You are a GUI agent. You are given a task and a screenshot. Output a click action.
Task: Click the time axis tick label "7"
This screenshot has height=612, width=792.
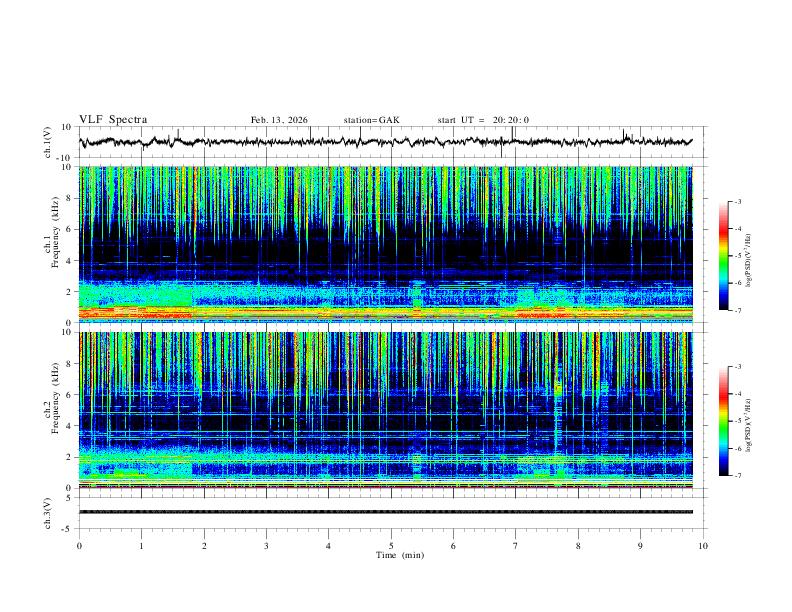pyautogui.click(x=516, y=546)
